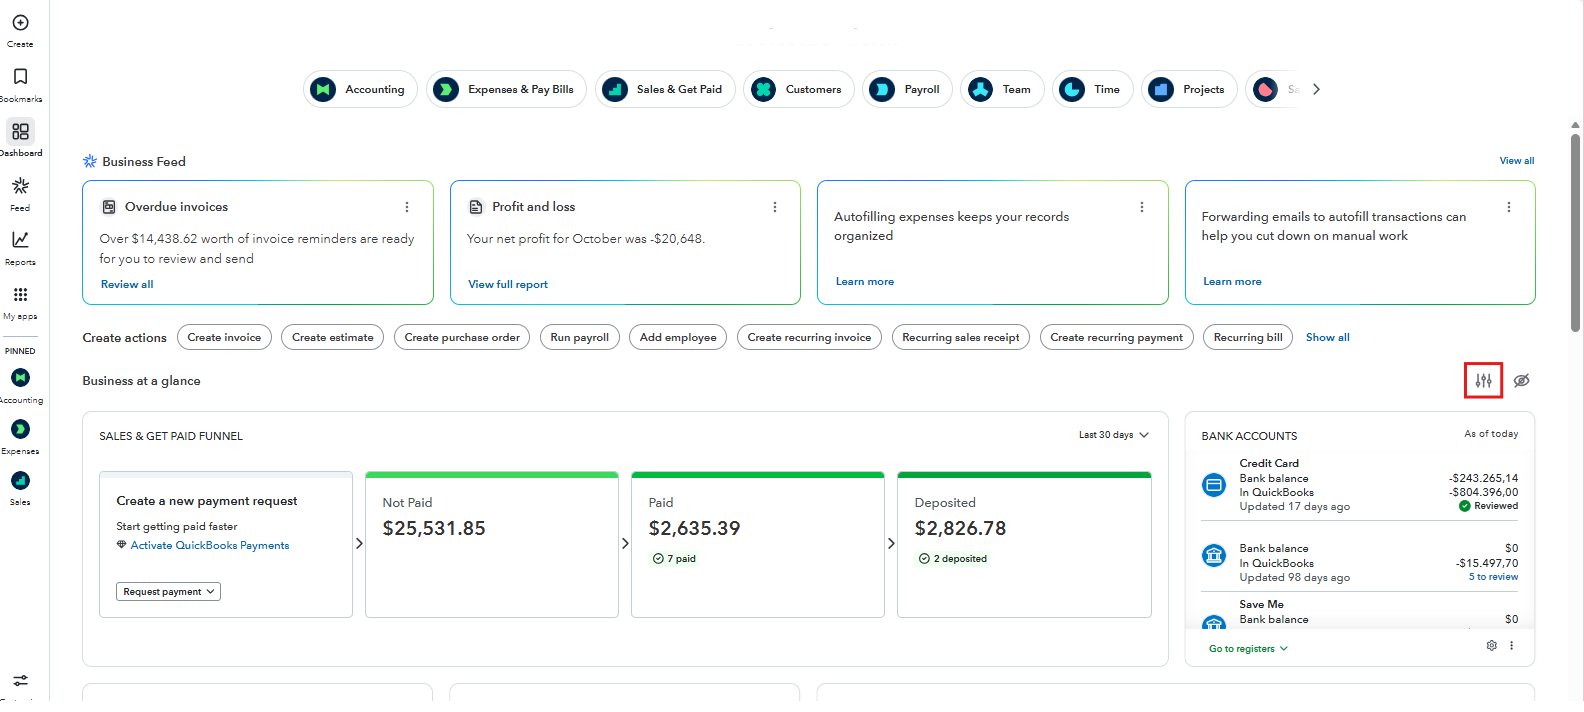Click Activate QuickBooks Payments link
The image size is (1584, 712).
pyautogui.click(x=209, y=546)
